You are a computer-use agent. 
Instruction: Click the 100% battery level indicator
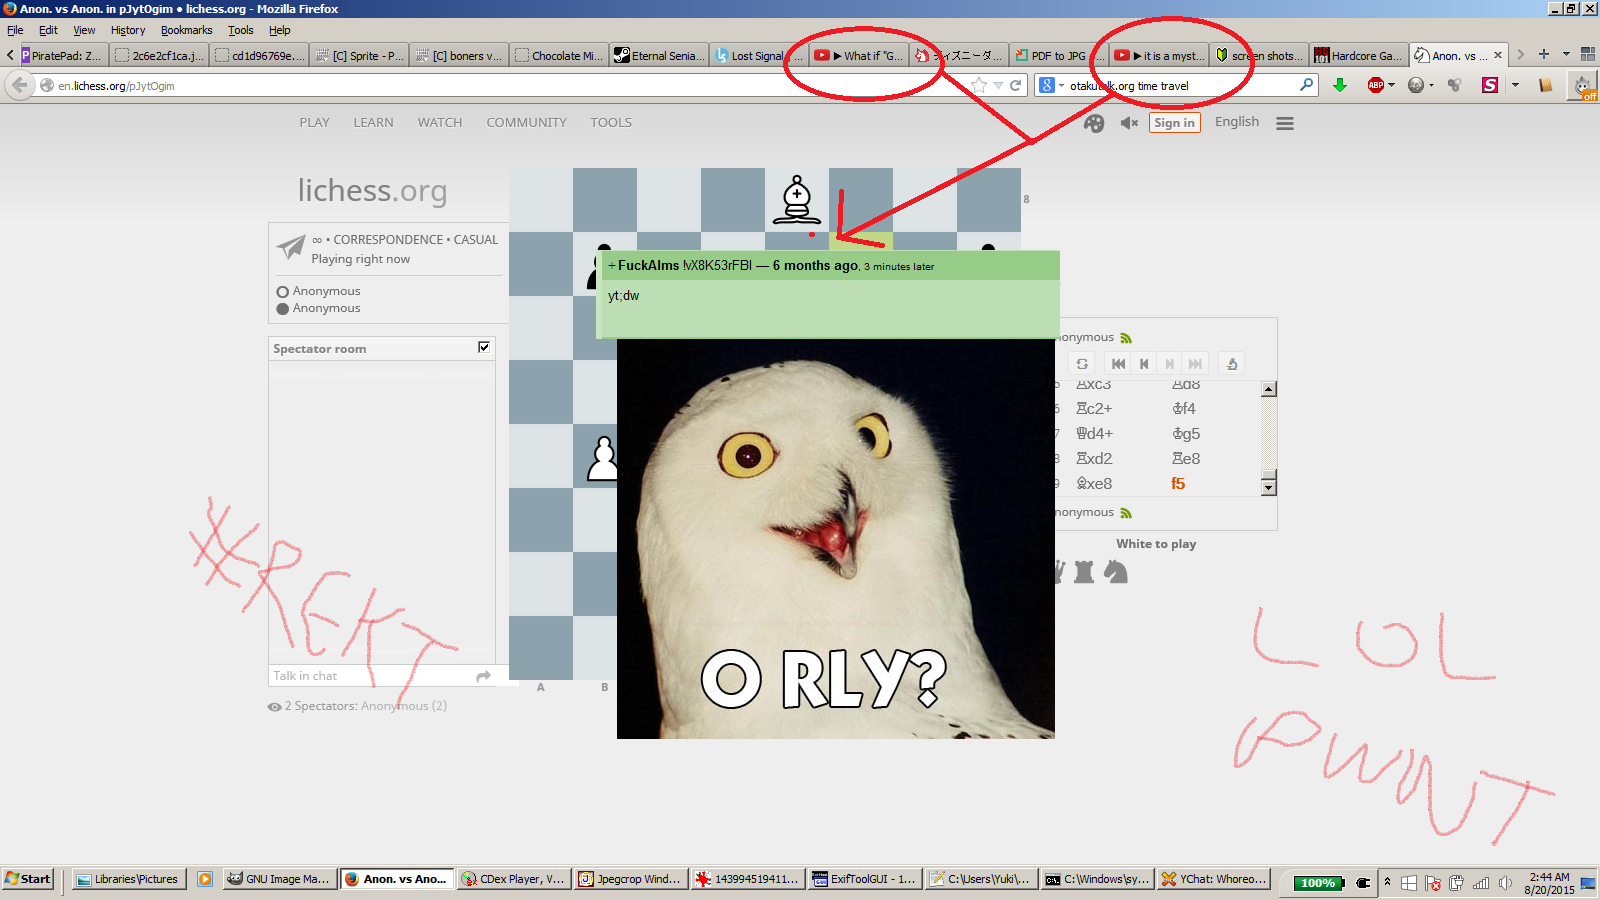coord(1317,882)
